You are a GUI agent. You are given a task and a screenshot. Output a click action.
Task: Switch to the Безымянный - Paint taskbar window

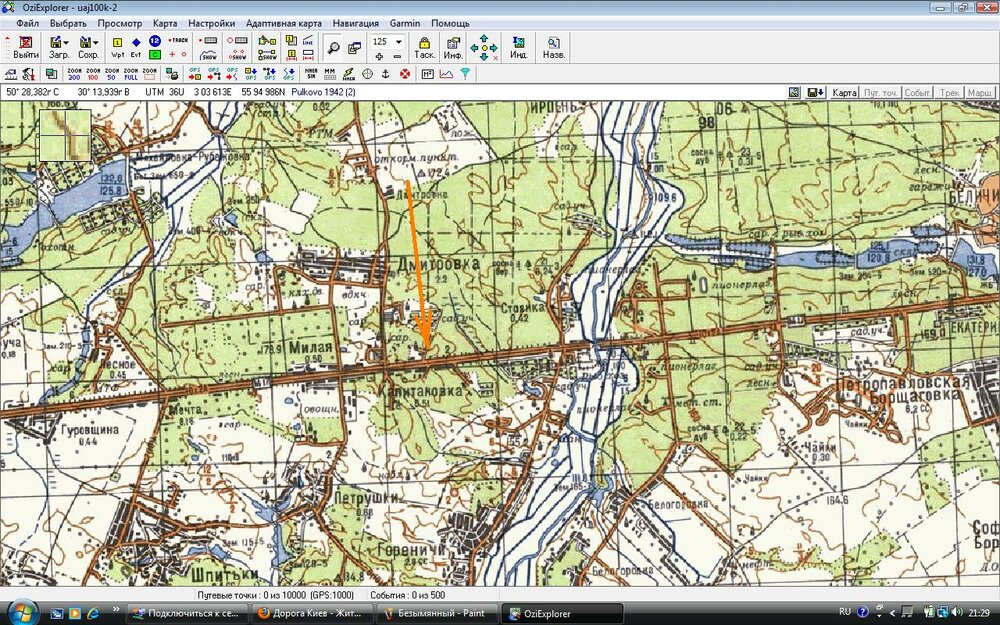point(436,613)
